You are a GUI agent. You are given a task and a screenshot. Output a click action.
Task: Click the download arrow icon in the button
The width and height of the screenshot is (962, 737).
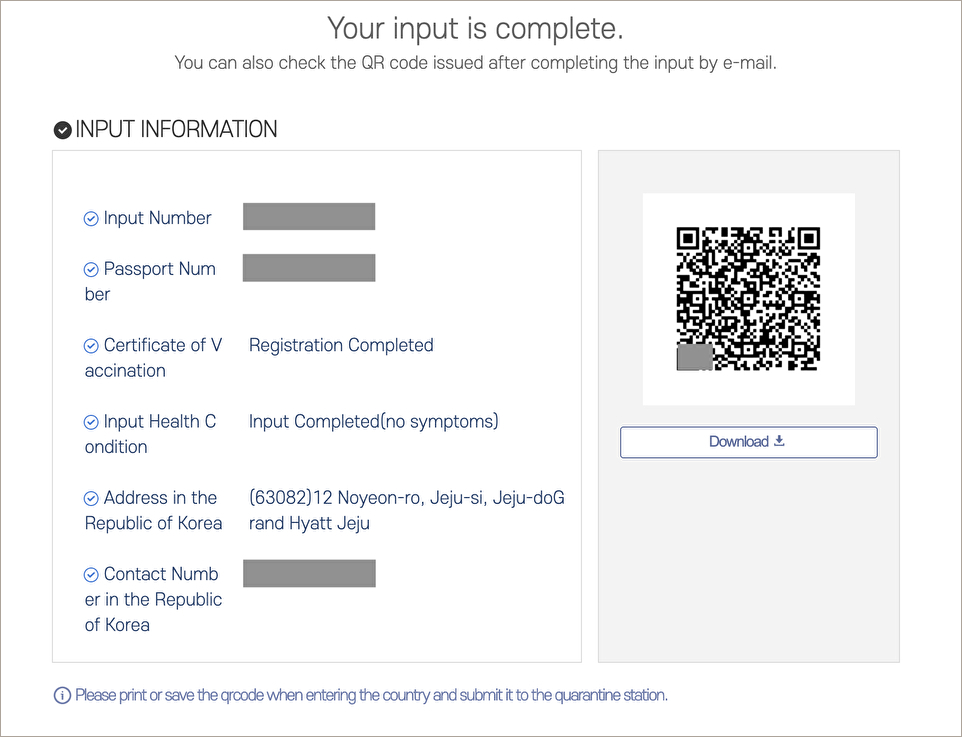coord(779,441)
